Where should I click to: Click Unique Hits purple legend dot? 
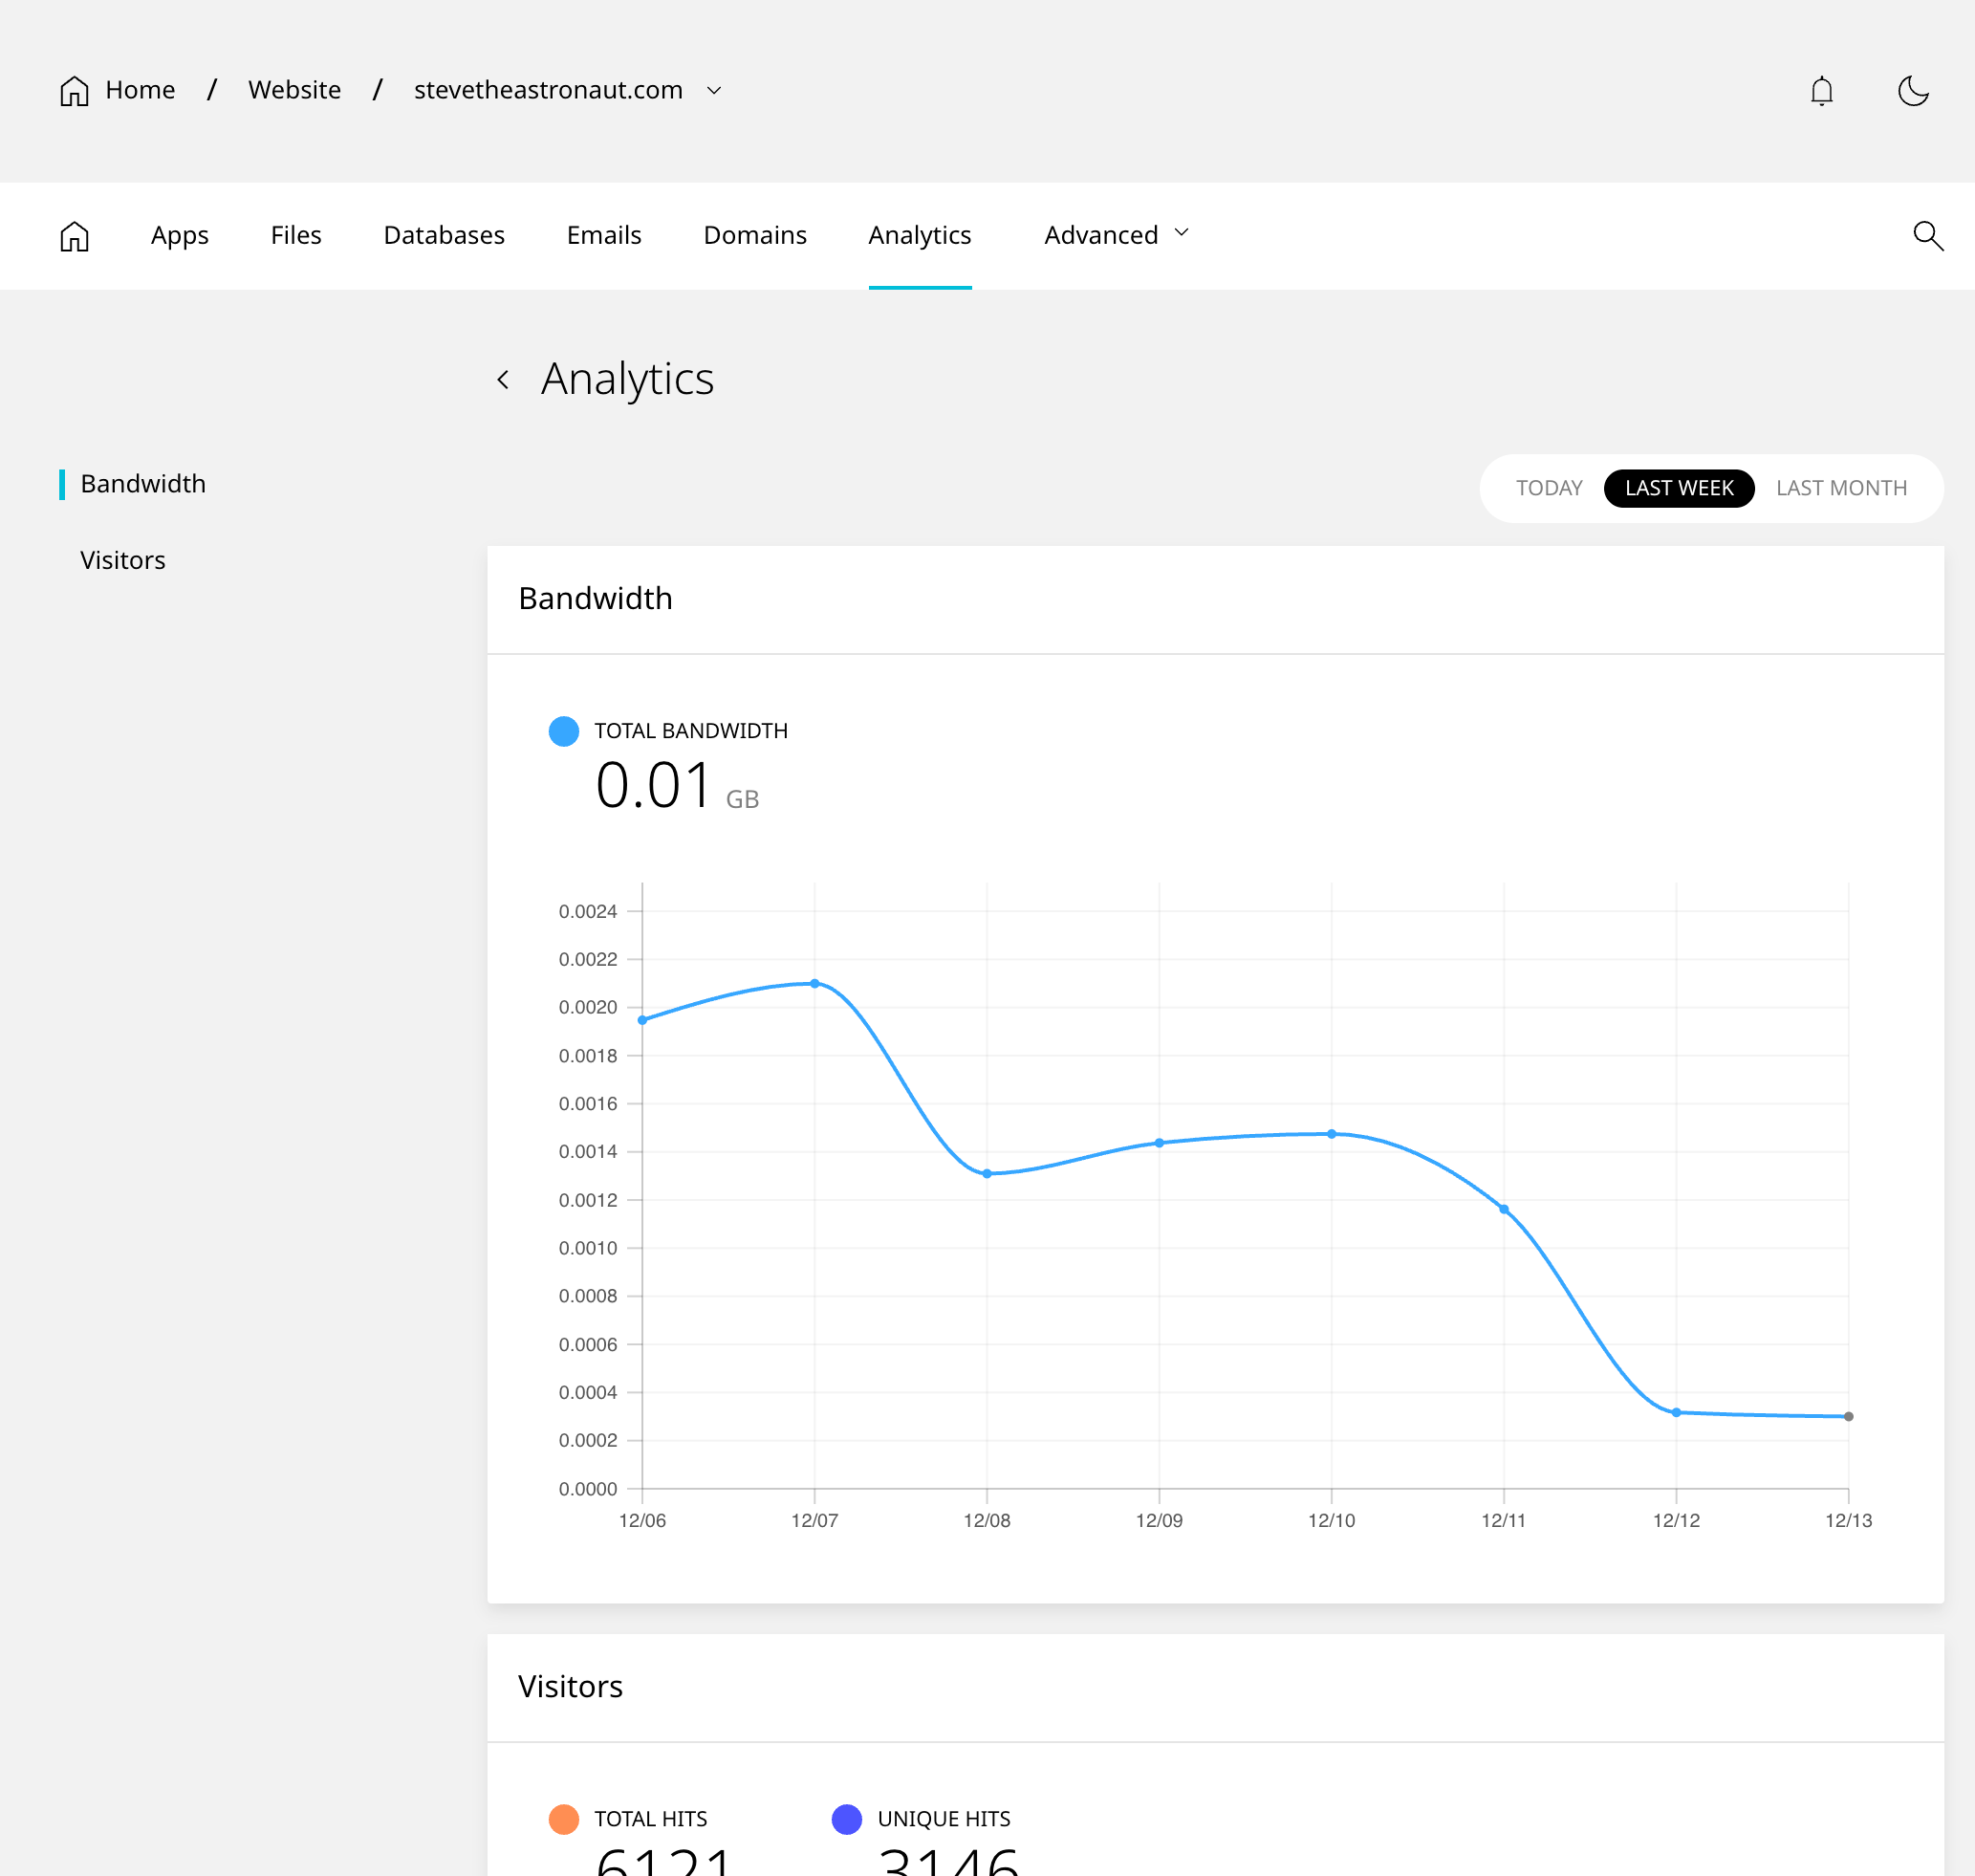[846, 1819]
